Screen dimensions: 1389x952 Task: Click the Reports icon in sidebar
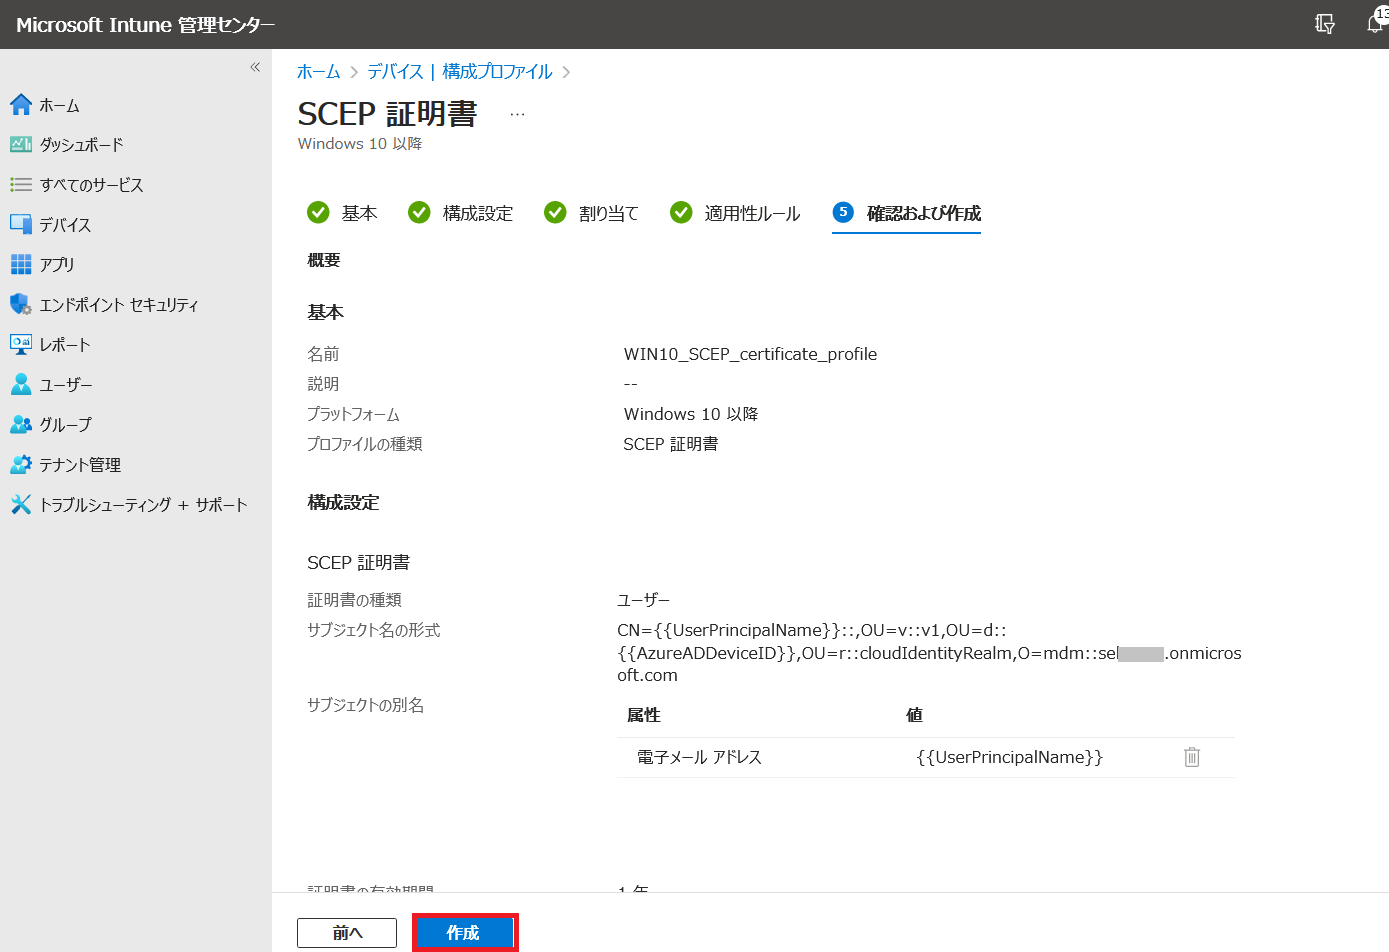pos(21,344)
